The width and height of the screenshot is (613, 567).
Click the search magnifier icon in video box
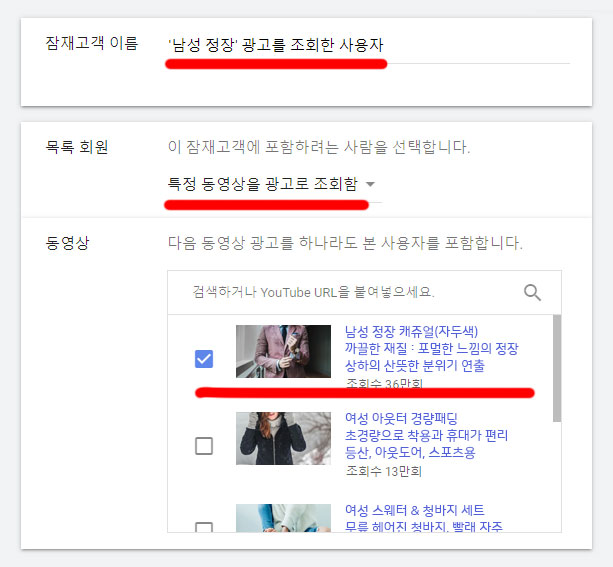(532, 292)
